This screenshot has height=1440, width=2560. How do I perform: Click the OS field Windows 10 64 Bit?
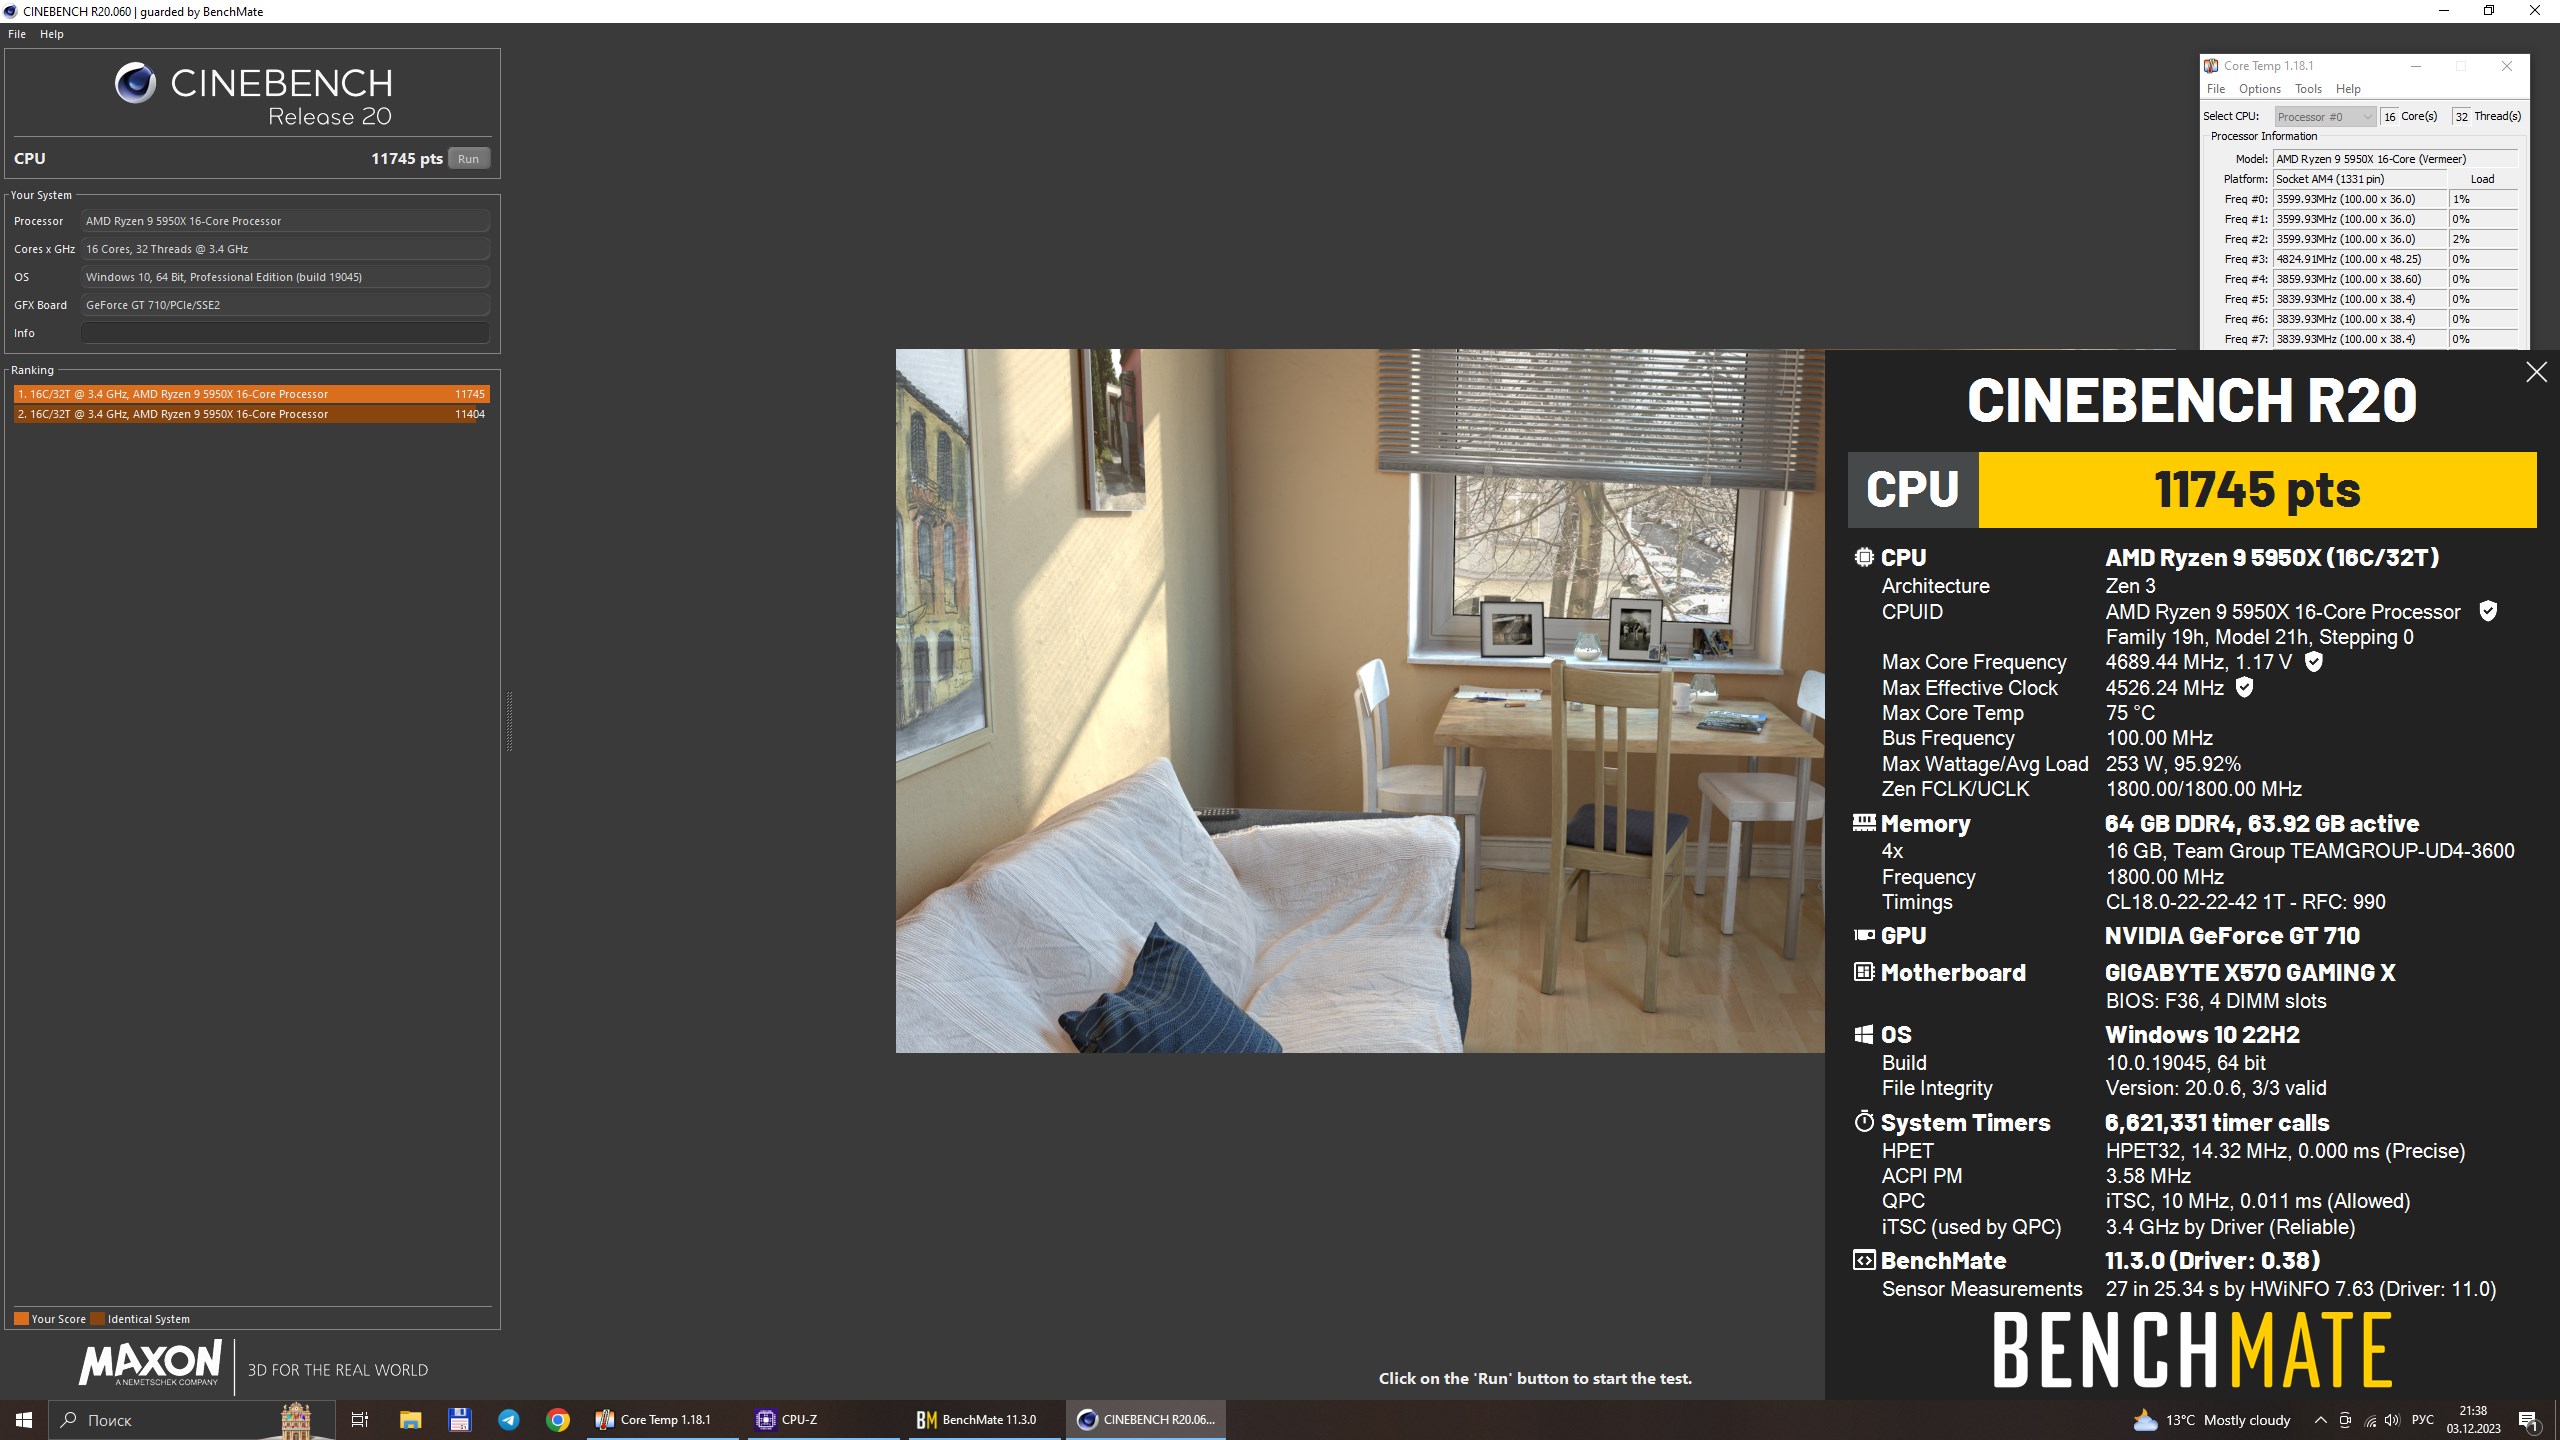285,277
